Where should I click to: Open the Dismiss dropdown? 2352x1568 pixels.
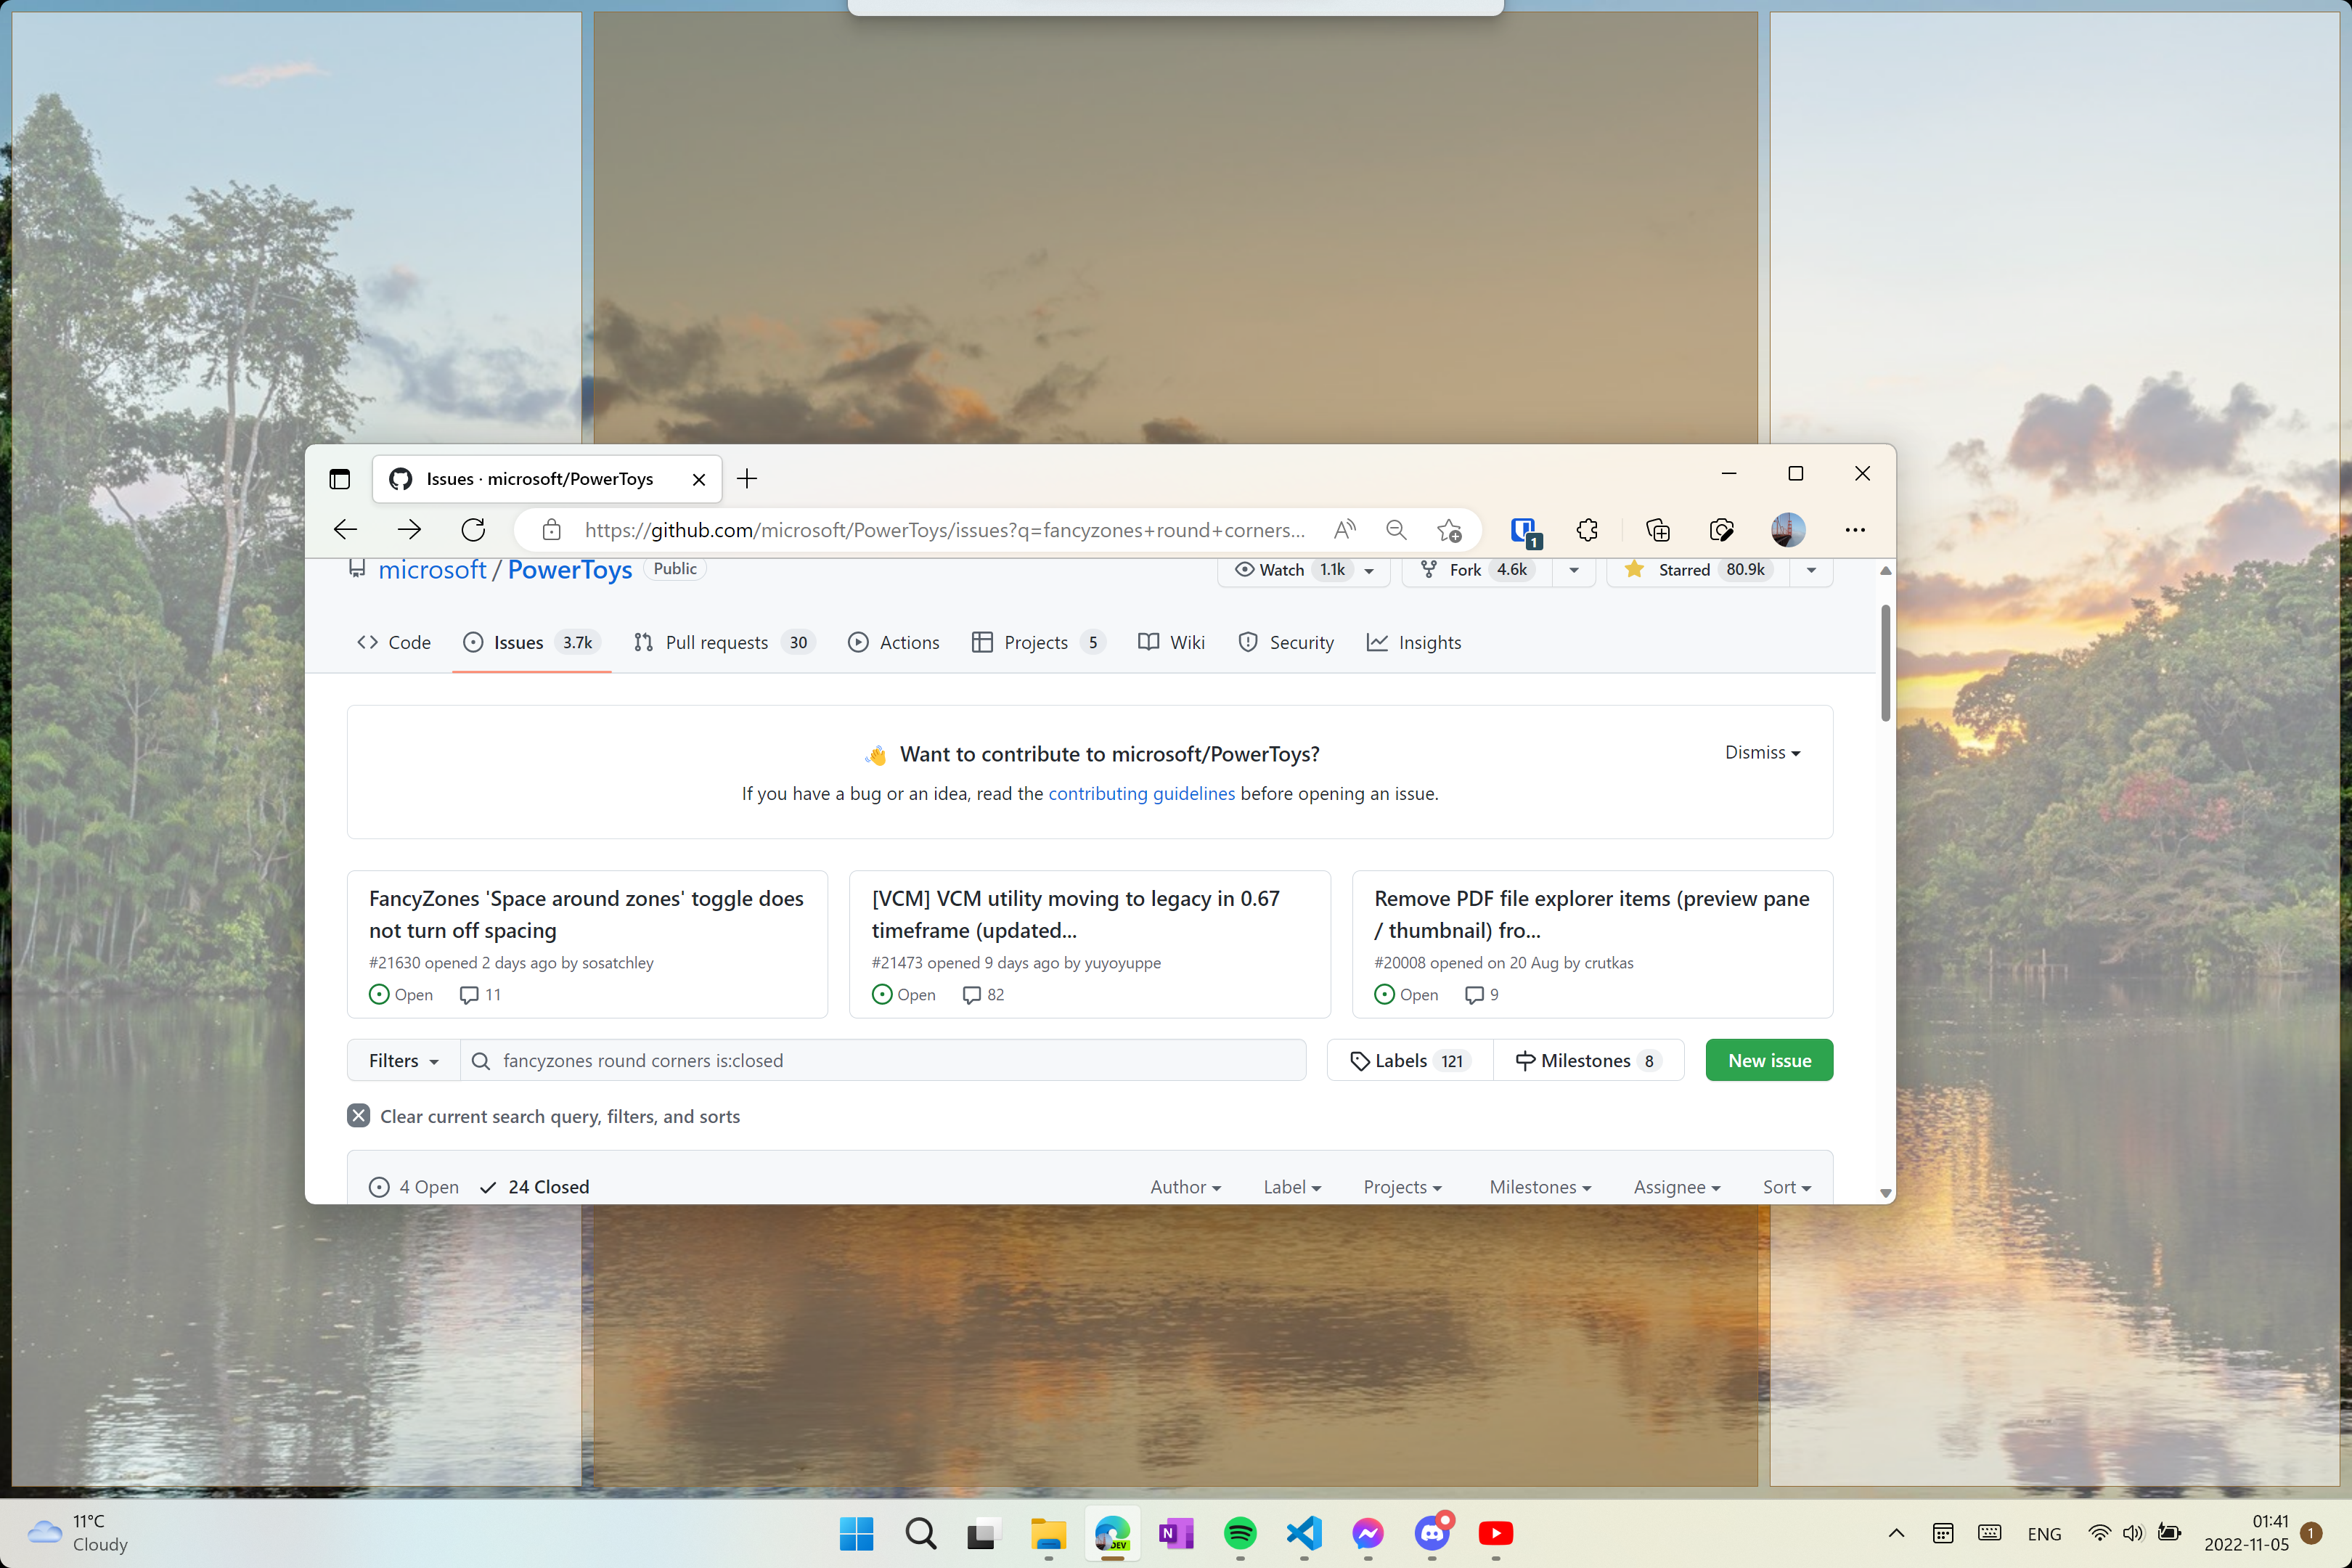click(1762, 753)
